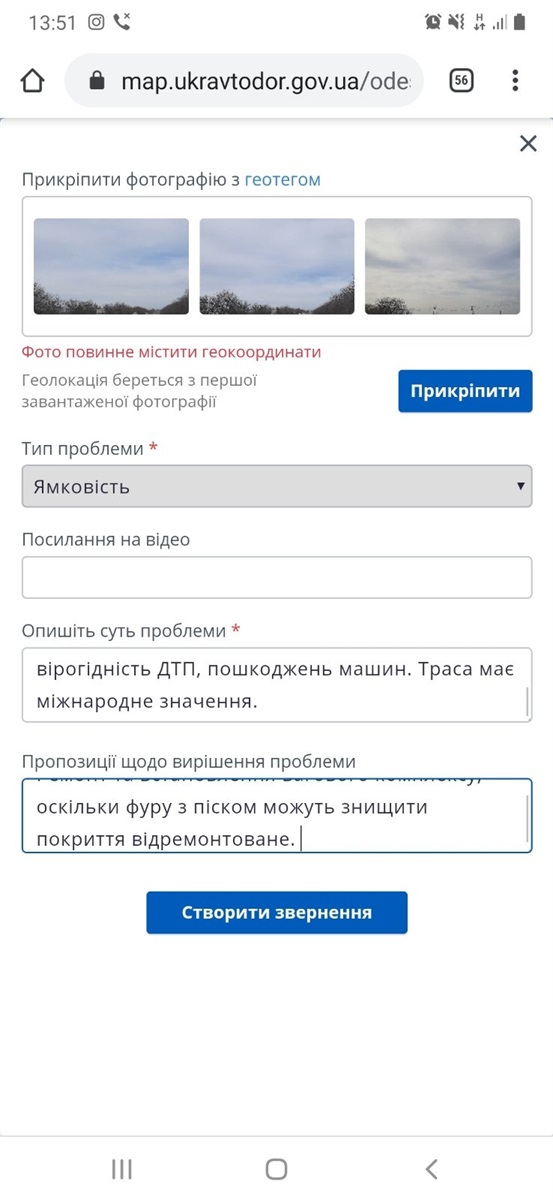Select the second attached photo thumbnail

(277, 266)
